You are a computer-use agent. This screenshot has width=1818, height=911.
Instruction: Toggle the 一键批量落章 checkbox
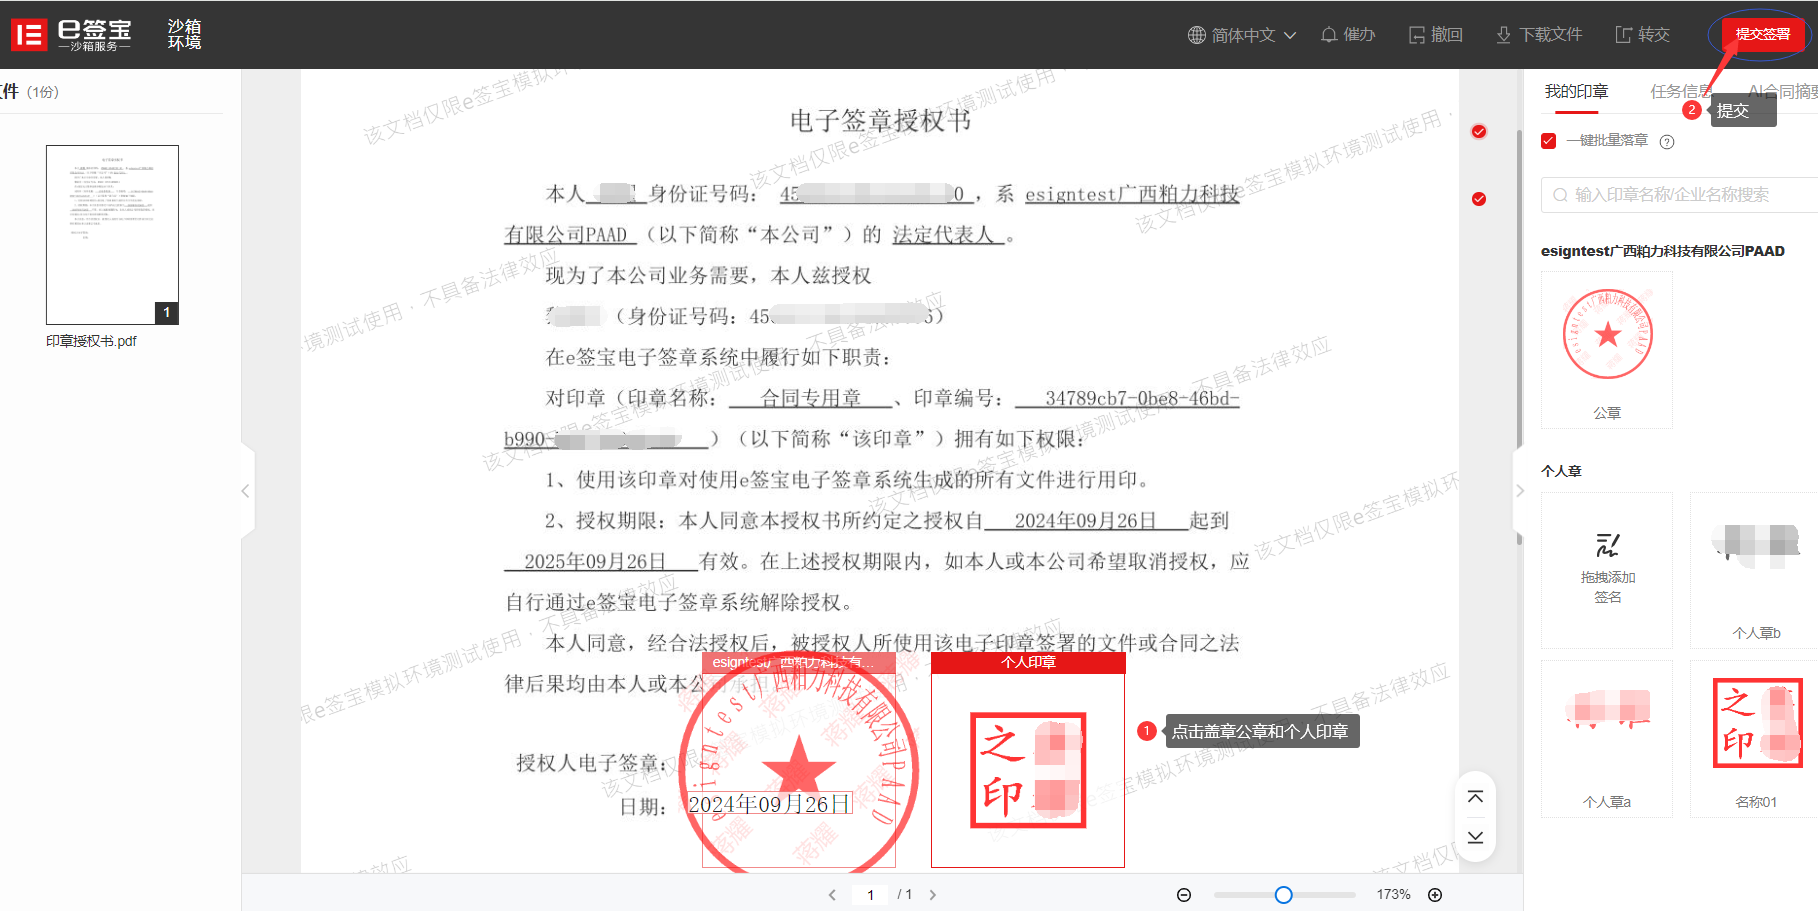(x=1549, y=141)
